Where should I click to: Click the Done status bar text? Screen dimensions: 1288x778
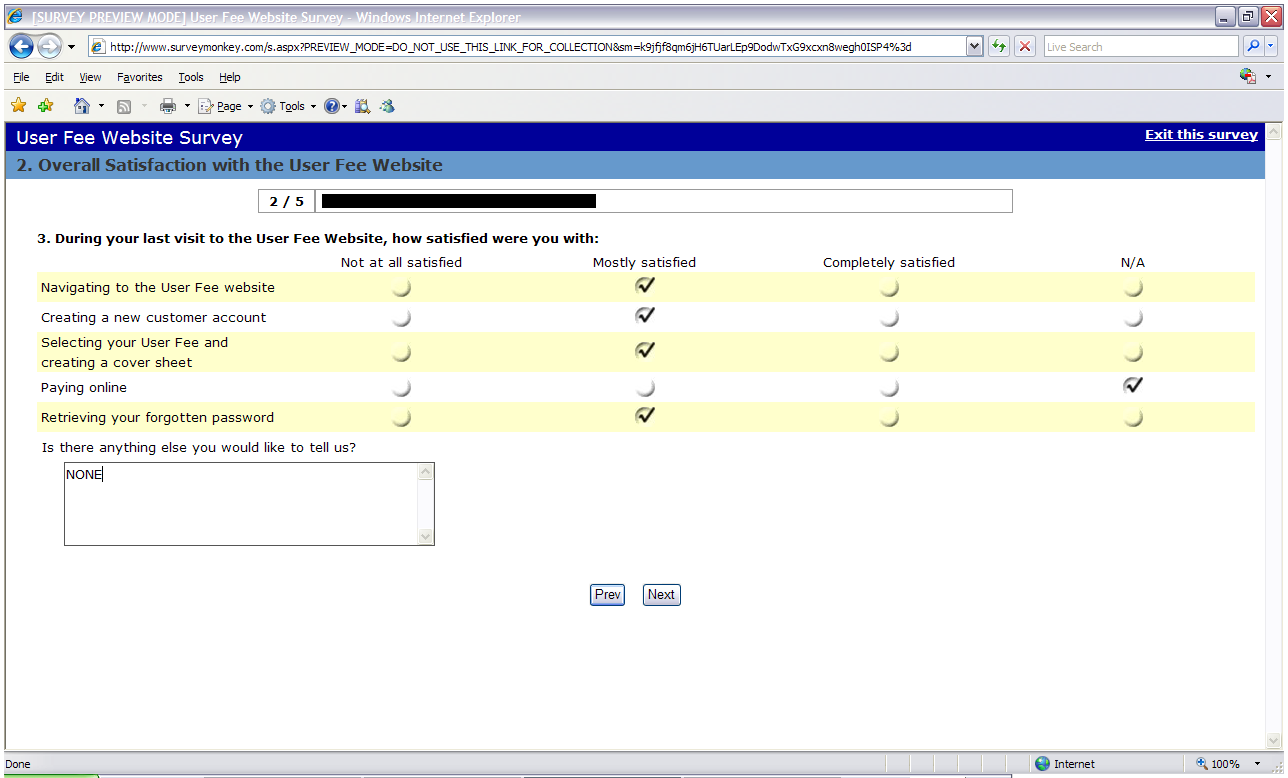point(18,764)
